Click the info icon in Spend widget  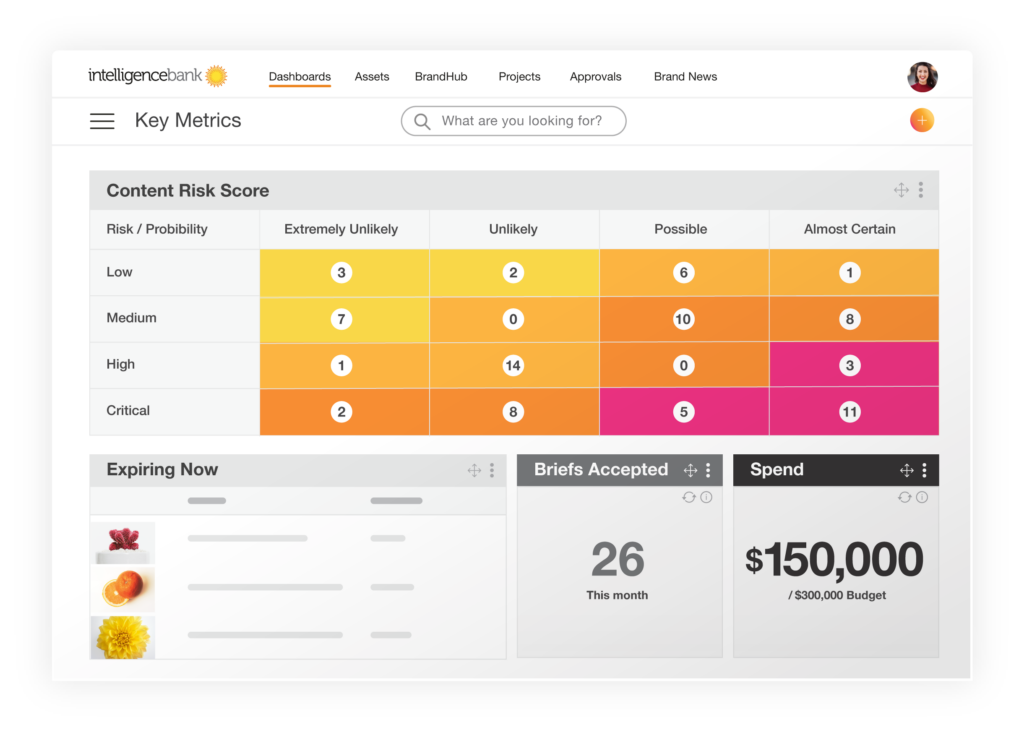(x=922, y=497)
